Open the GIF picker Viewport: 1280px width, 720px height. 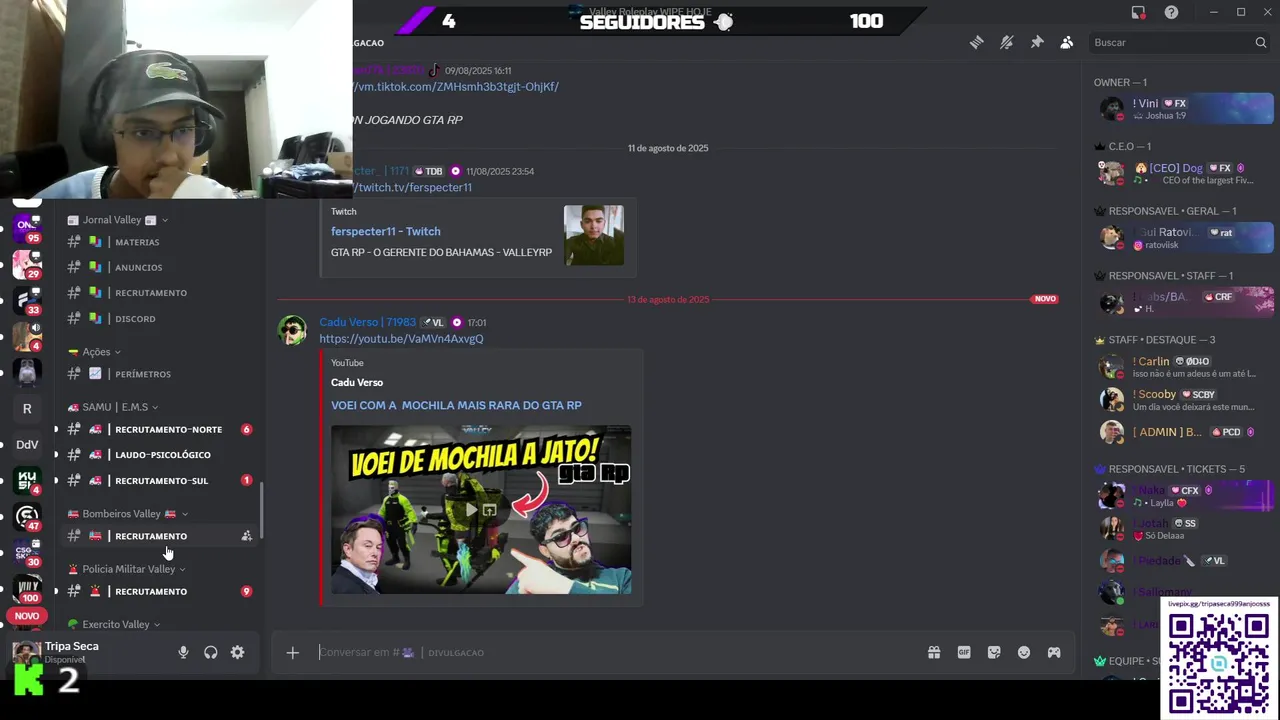(x=964, y=652)
